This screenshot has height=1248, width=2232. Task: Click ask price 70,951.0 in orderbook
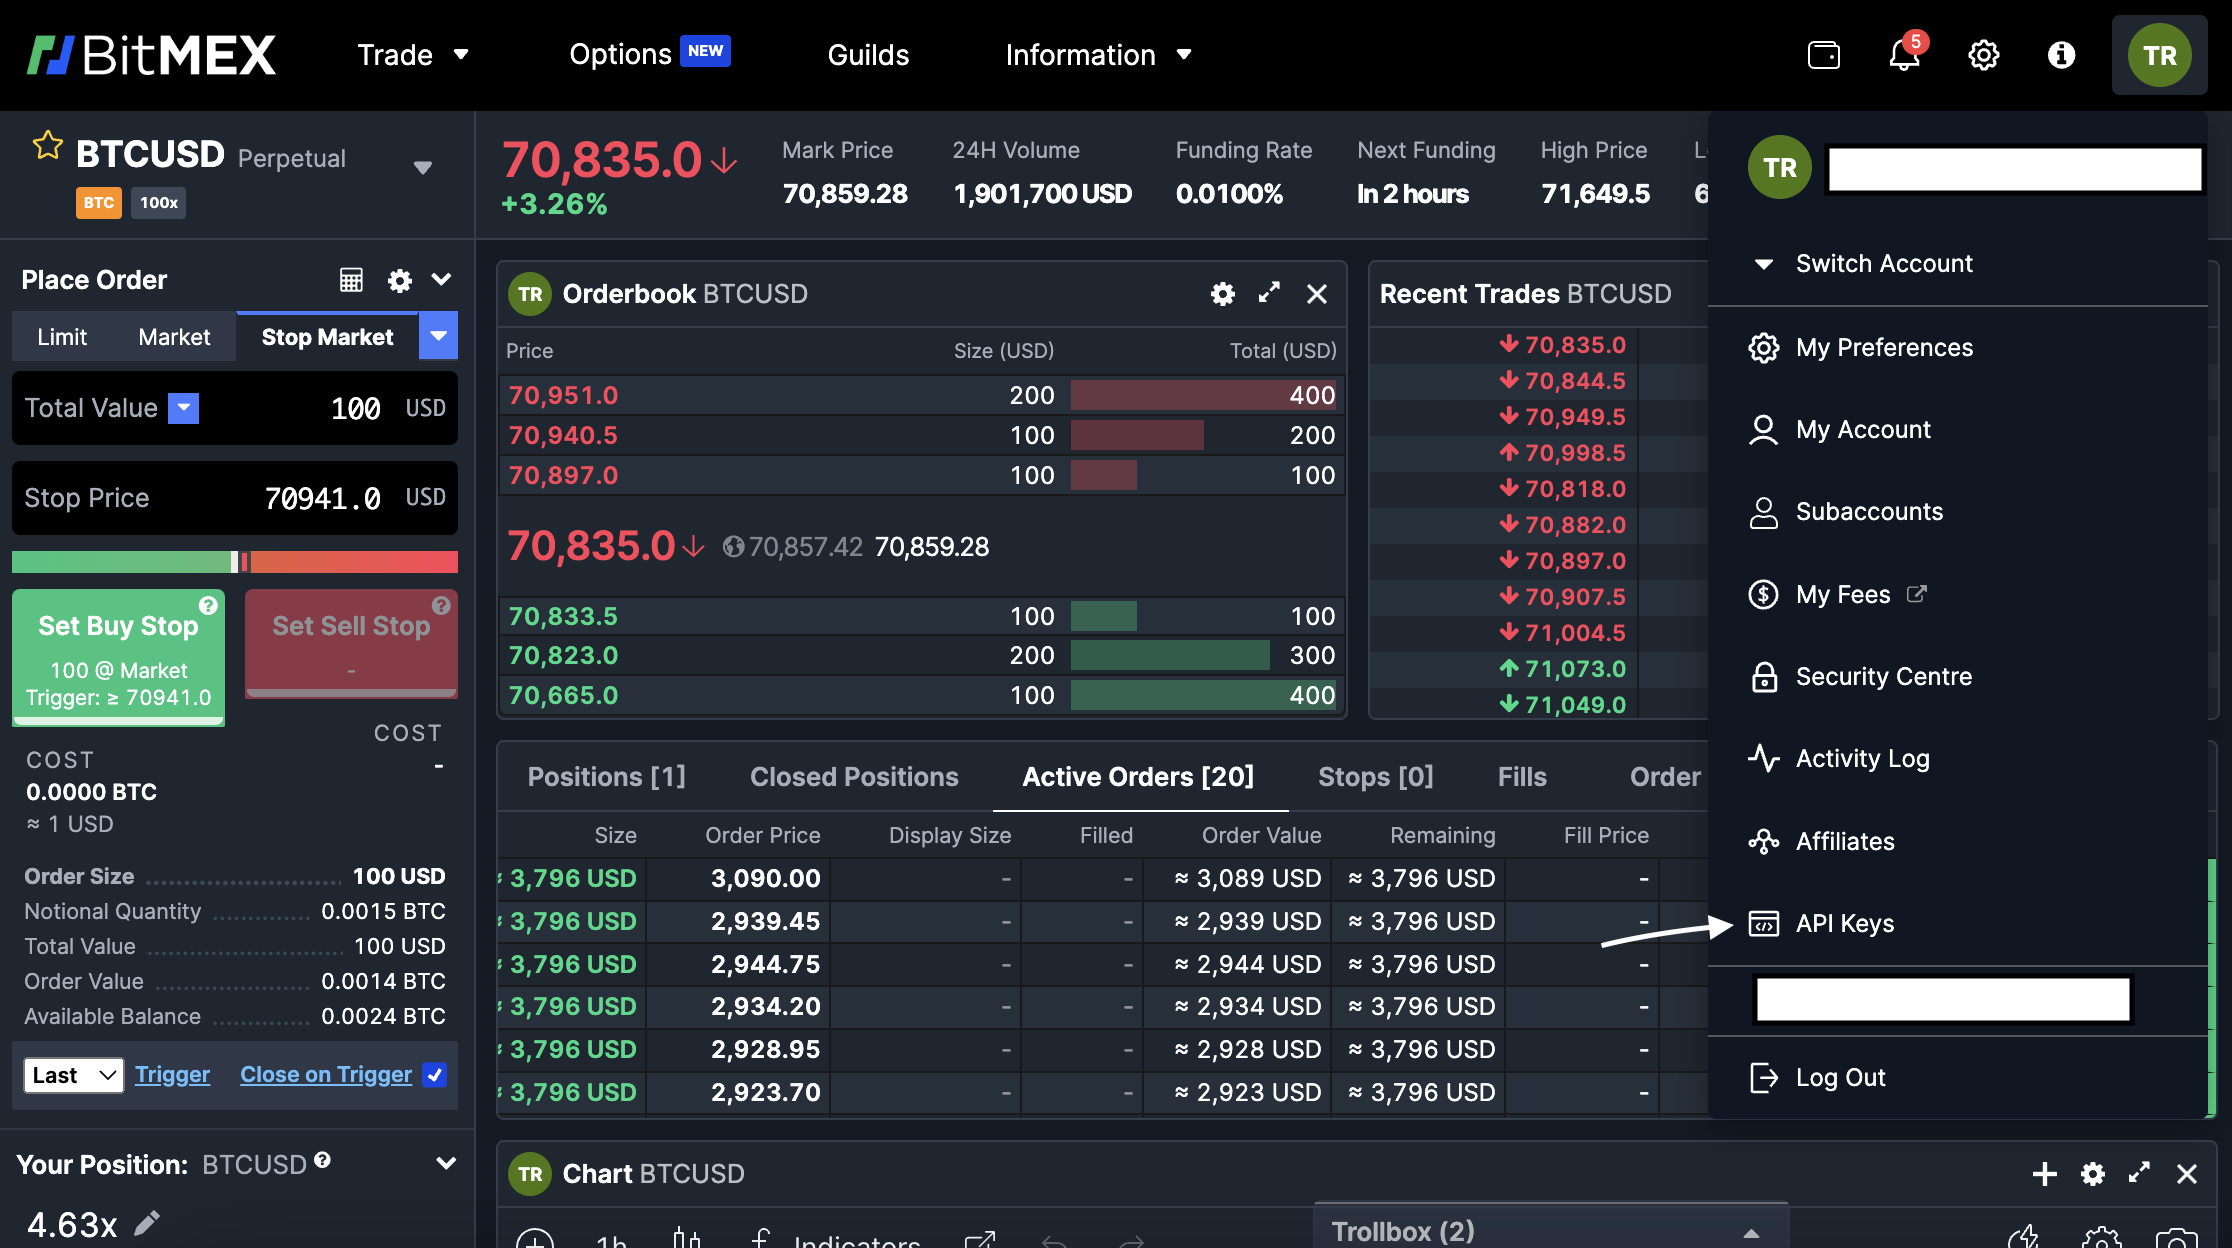point(563,395)
